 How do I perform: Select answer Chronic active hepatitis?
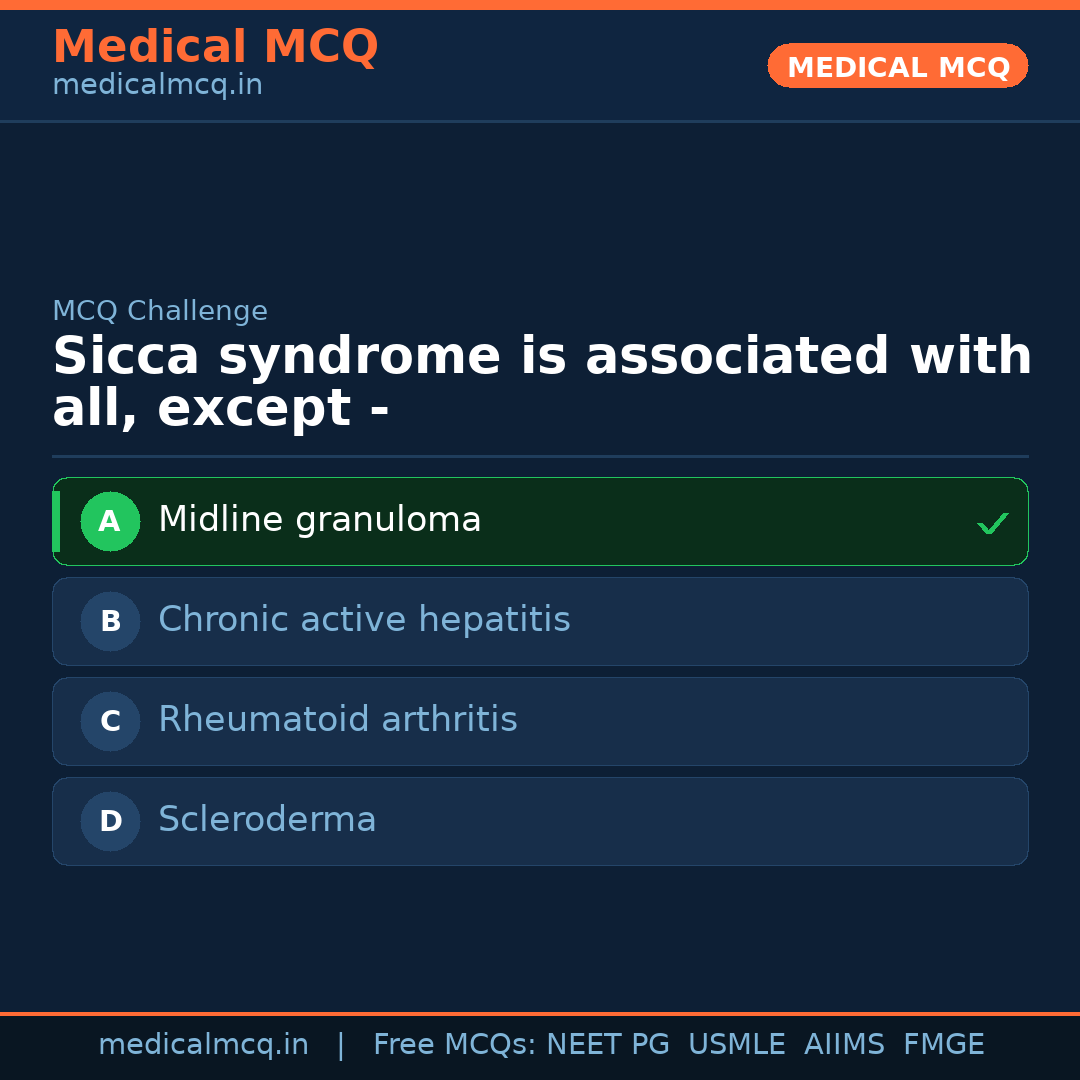point(364,620)
